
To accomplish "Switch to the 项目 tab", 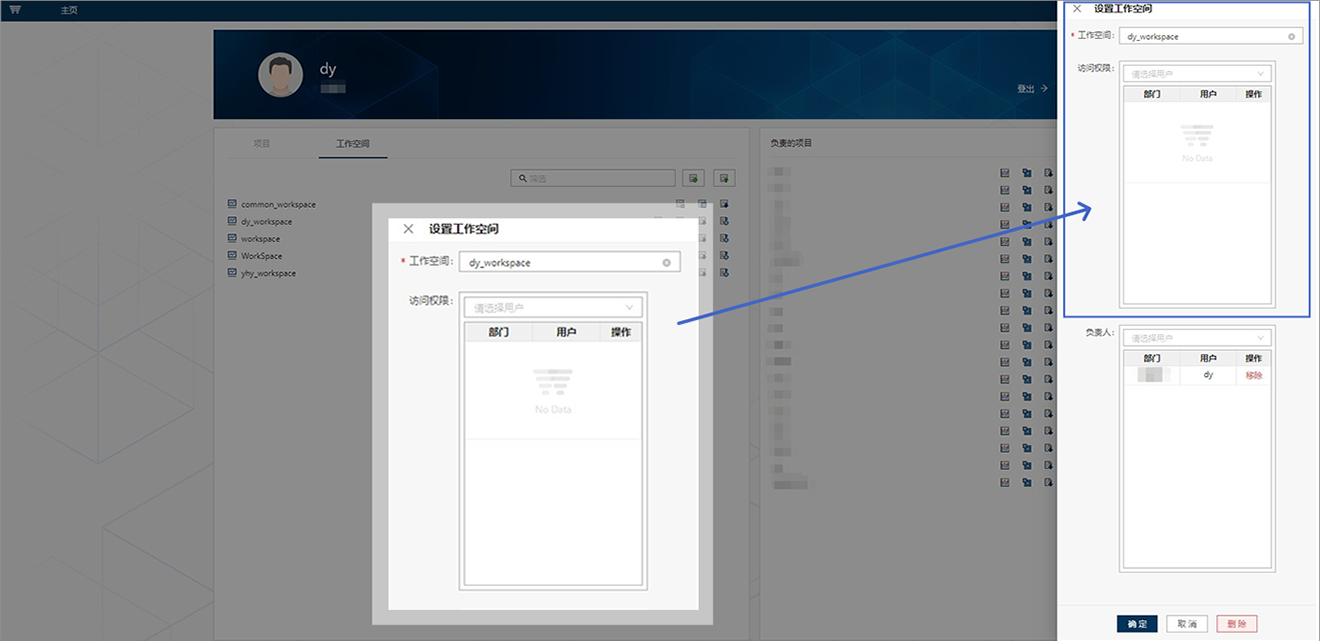I will coord(261,144).
